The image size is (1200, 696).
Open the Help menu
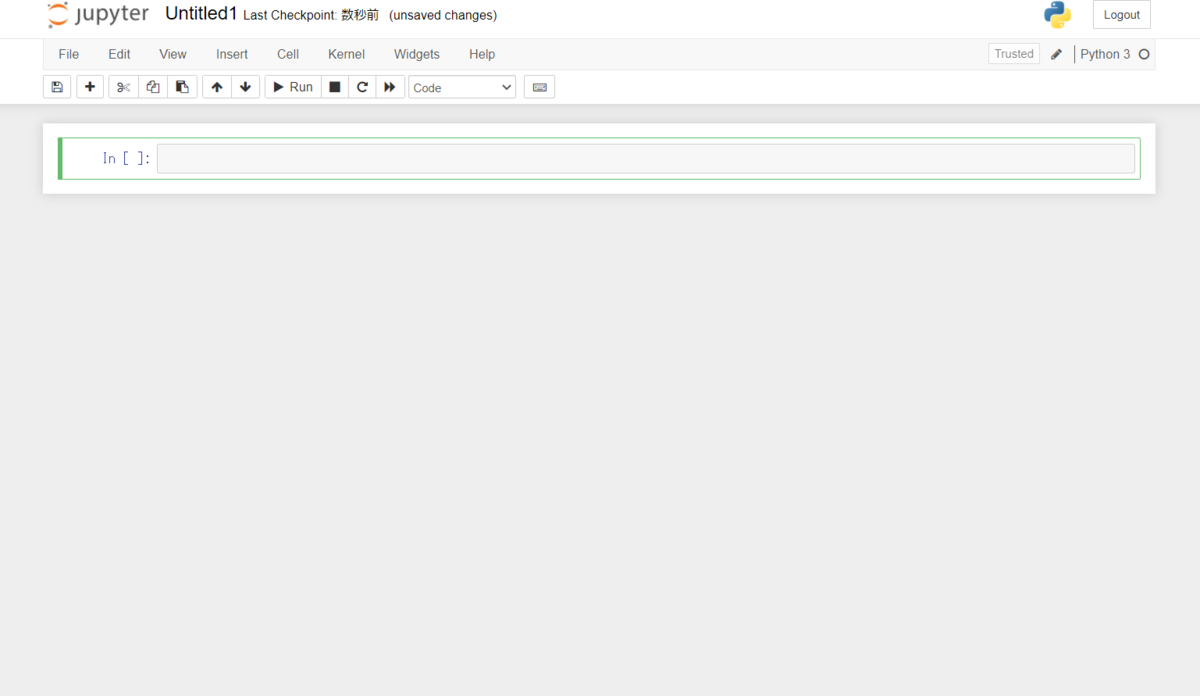tap(482, 54)
